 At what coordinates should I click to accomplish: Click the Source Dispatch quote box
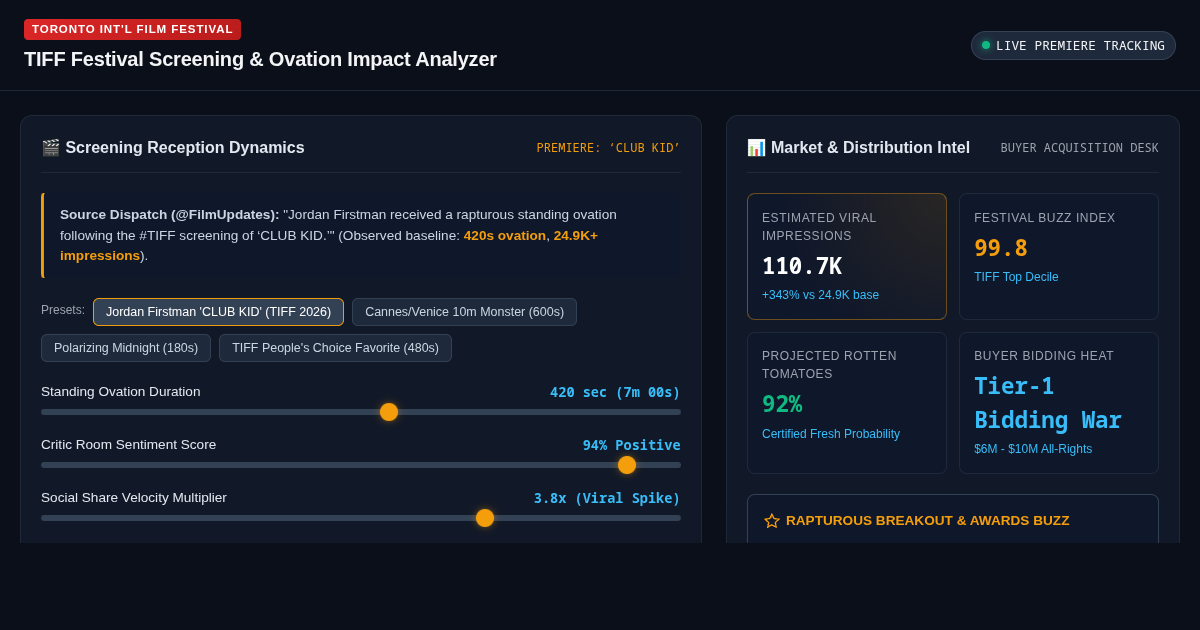coord(361,235)
